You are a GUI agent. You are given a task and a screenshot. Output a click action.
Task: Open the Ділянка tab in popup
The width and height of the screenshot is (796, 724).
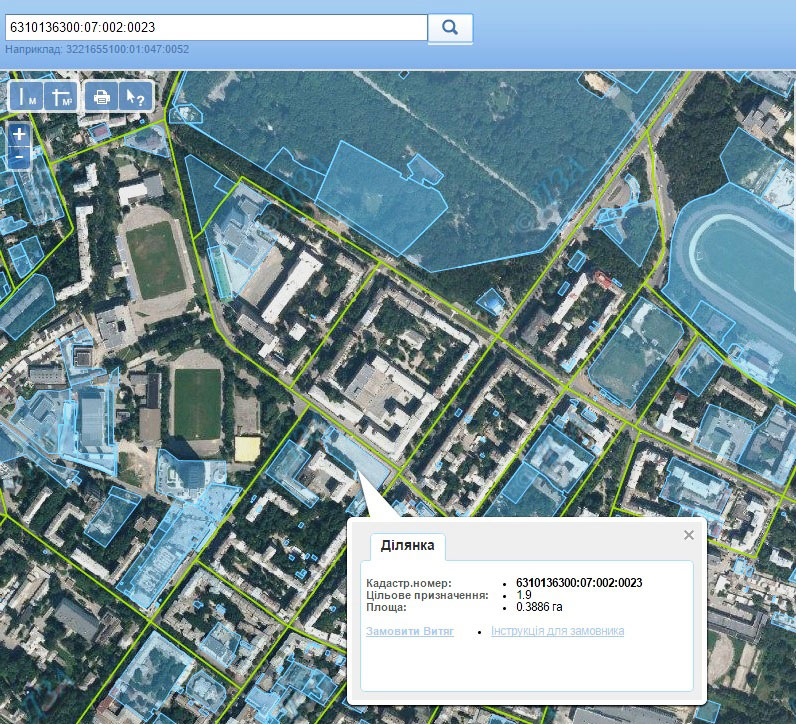click(x=408, y=546)
